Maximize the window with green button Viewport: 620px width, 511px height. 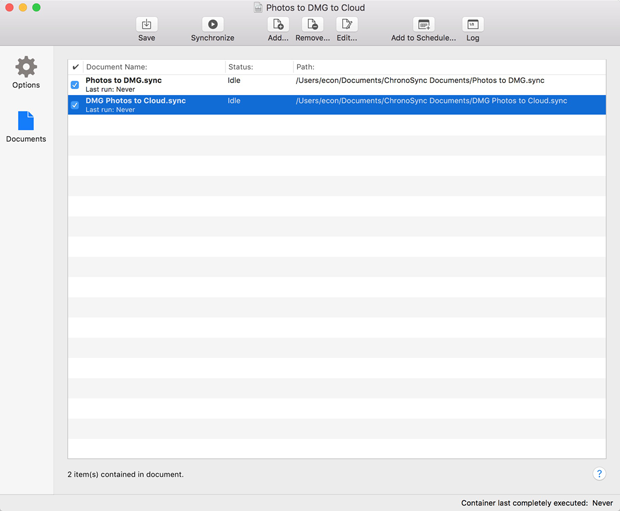36,7
